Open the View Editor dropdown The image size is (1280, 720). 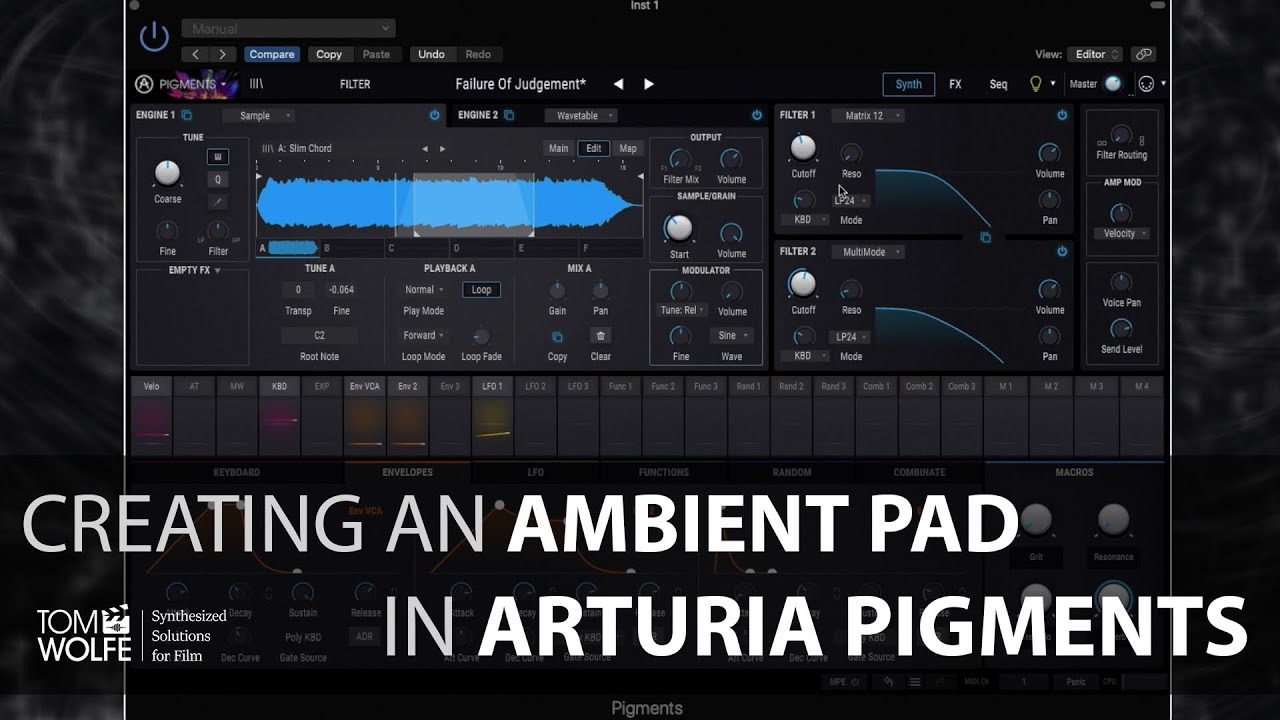click(1096, 54)
